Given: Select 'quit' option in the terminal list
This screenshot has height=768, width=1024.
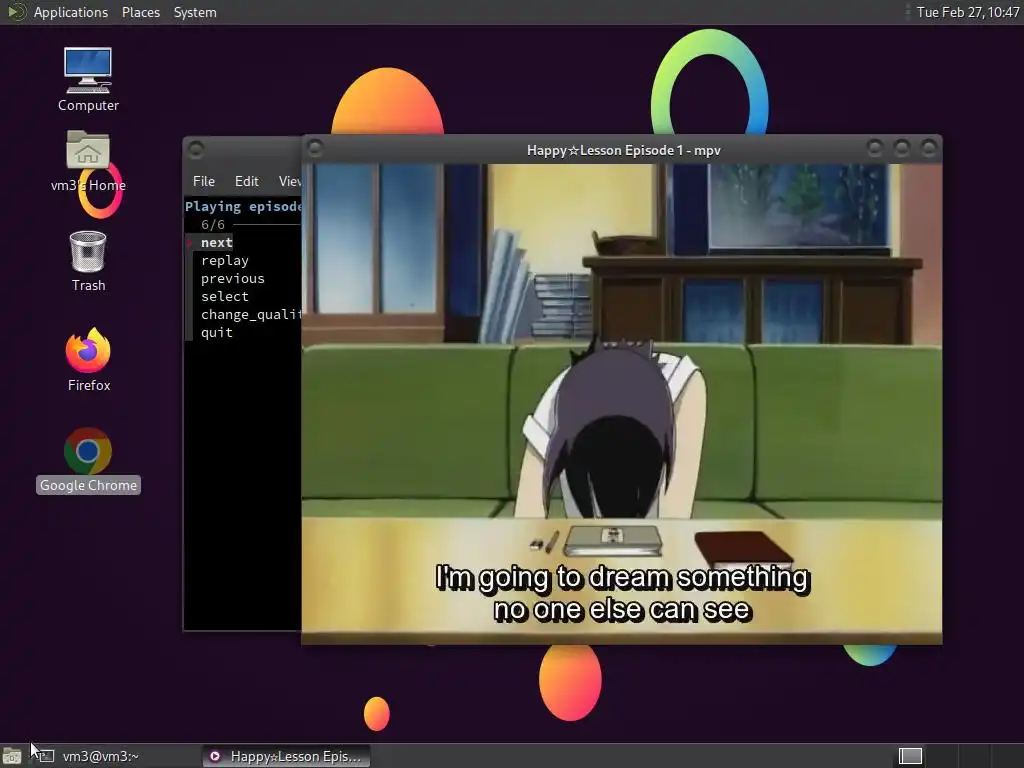Looking at the screenshot, I should click(216, 332).
